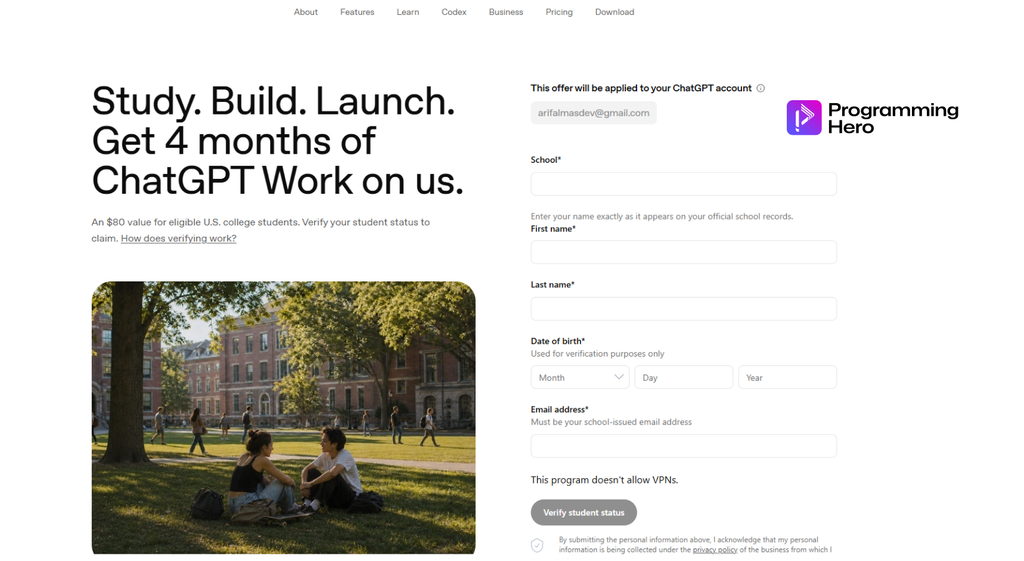1024x561 pixels.
Task: Click the 'Used for verification purposes only' text
Action: [x=598, y=354]
